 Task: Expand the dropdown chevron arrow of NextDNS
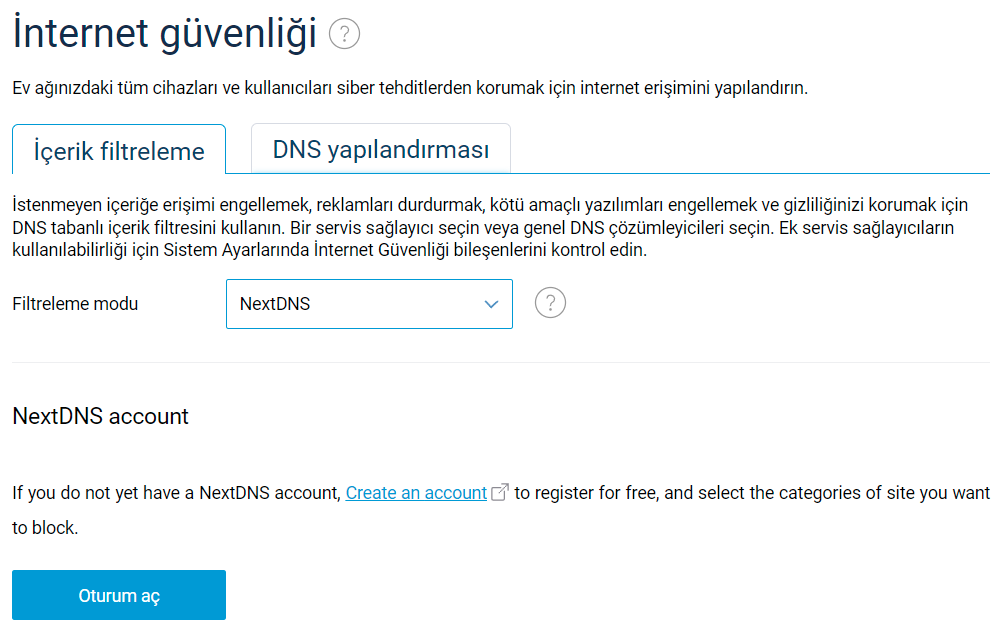pos(491,304)
